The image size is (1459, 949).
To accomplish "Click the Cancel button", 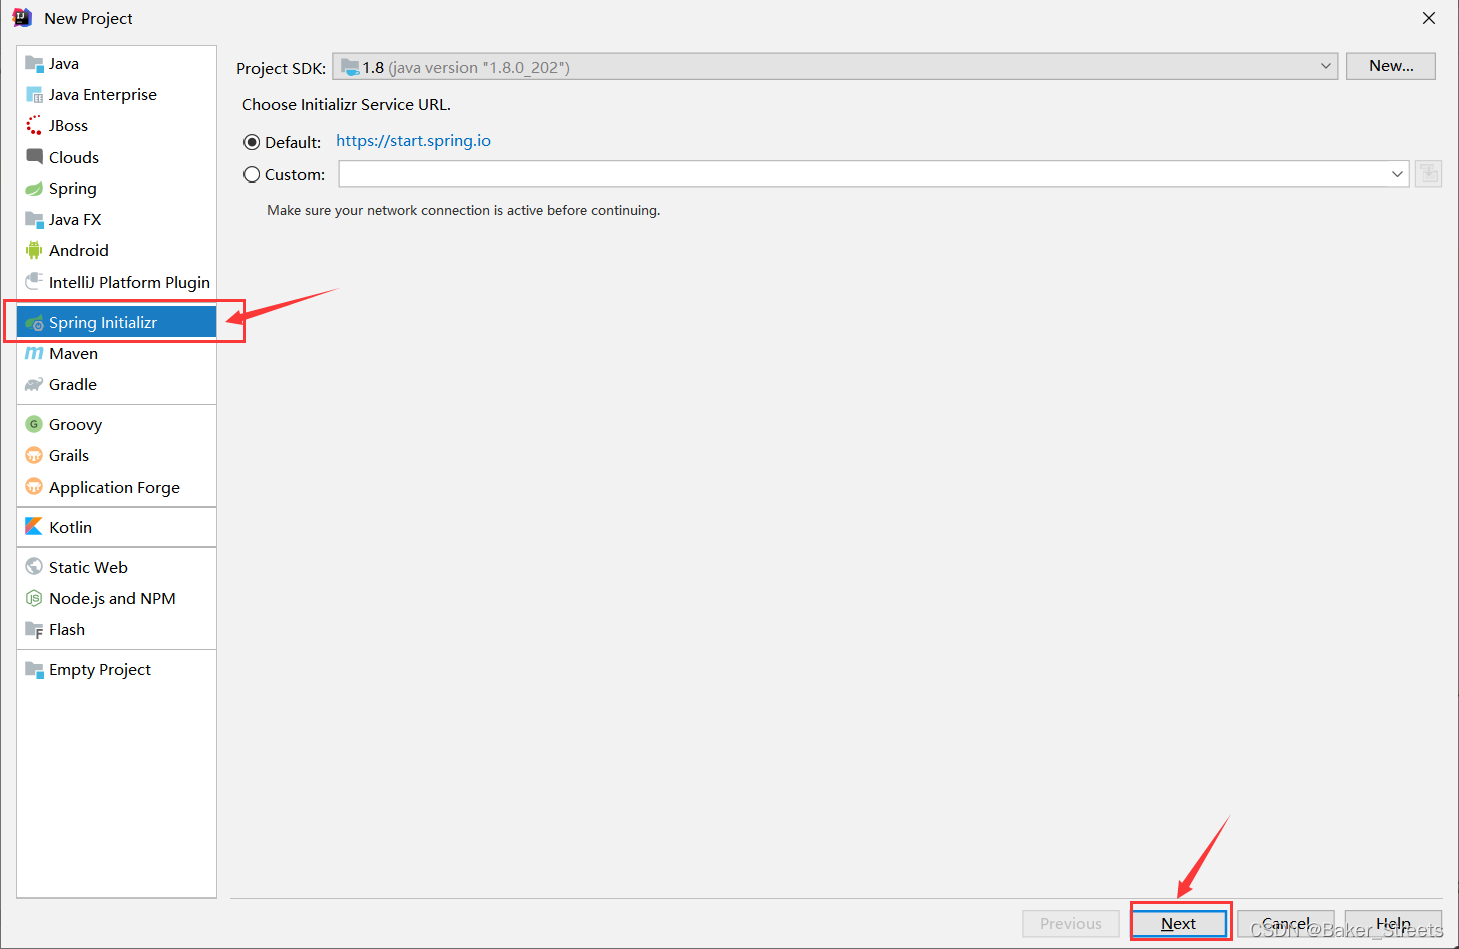I will click(x=1286, y=924).
